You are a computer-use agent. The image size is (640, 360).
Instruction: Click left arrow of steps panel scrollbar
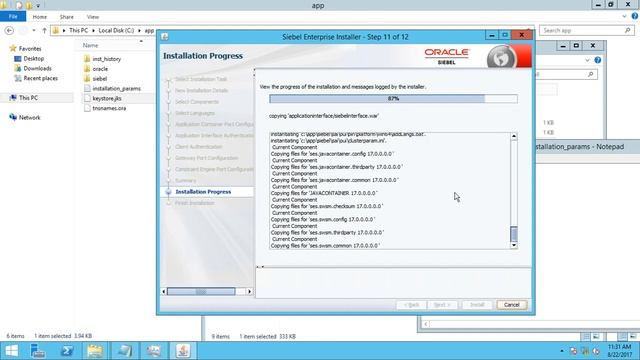click(164, 291)
